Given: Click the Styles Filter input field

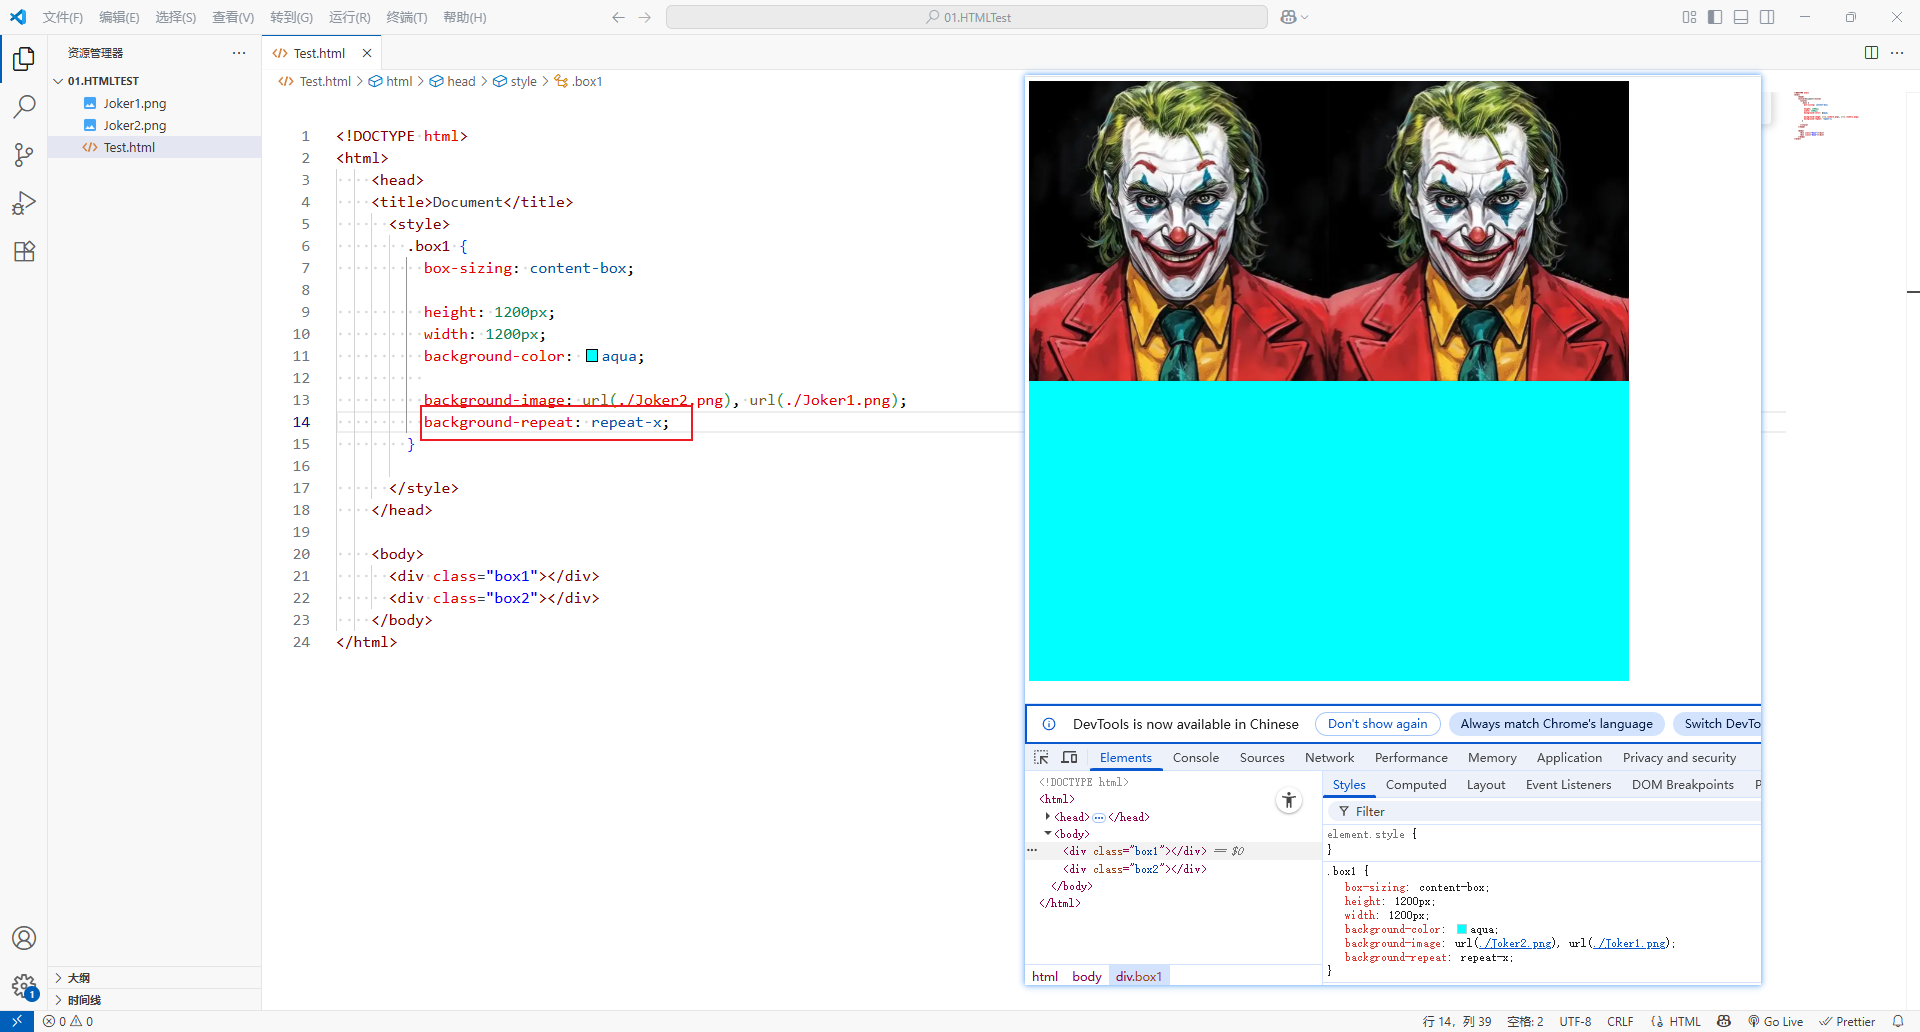Looking at the screenshot, I should (1545, 811).
